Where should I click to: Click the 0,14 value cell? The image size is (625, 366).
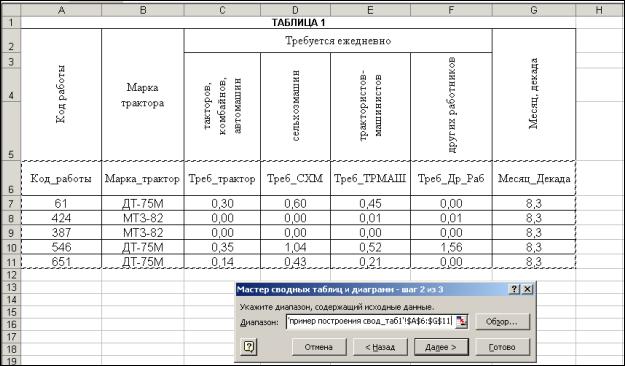point(222,262)
